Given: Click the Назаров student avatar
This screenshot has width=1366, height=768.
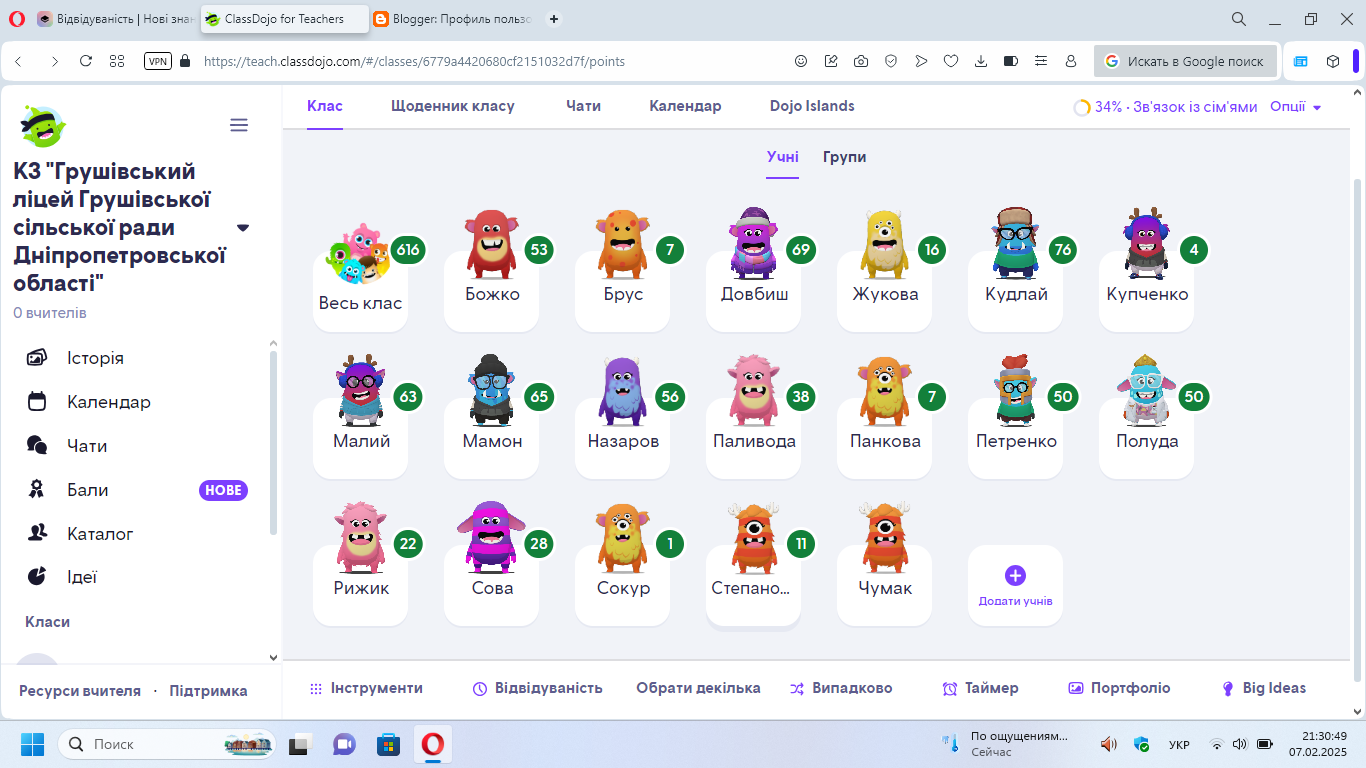Looking at the screenshot, I should [623, 392].
